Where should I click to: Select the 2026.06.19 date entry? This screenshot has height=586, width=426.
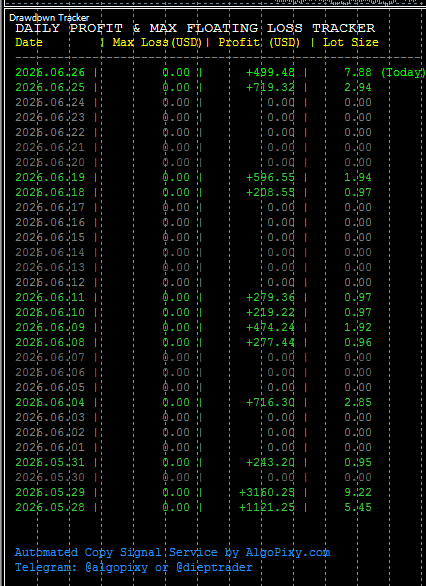(x=50, y=177)
